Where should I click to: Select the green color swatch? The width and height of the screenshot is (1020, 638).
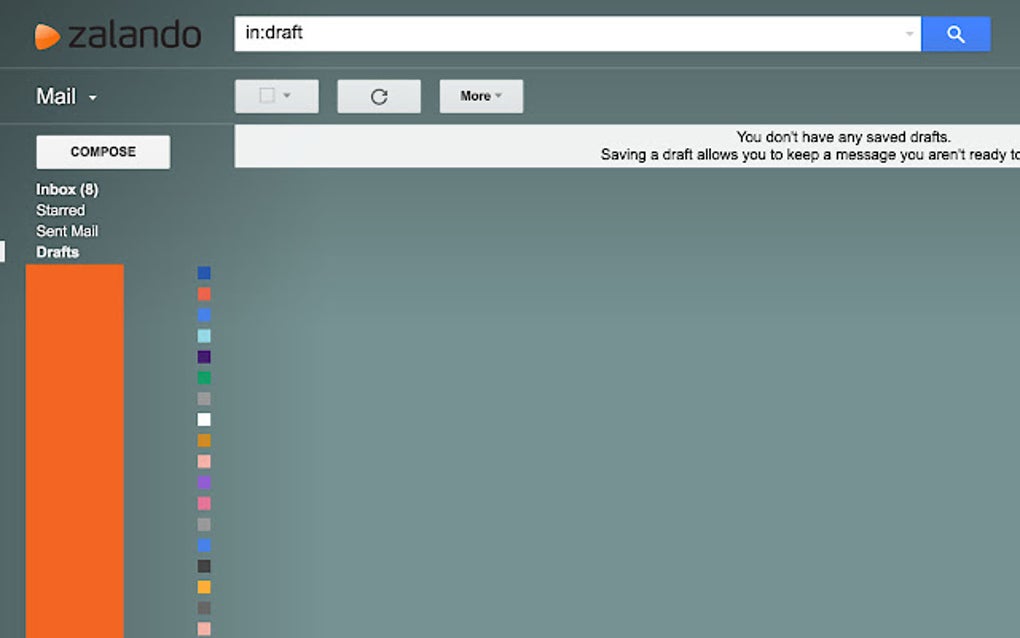(204, 377)
